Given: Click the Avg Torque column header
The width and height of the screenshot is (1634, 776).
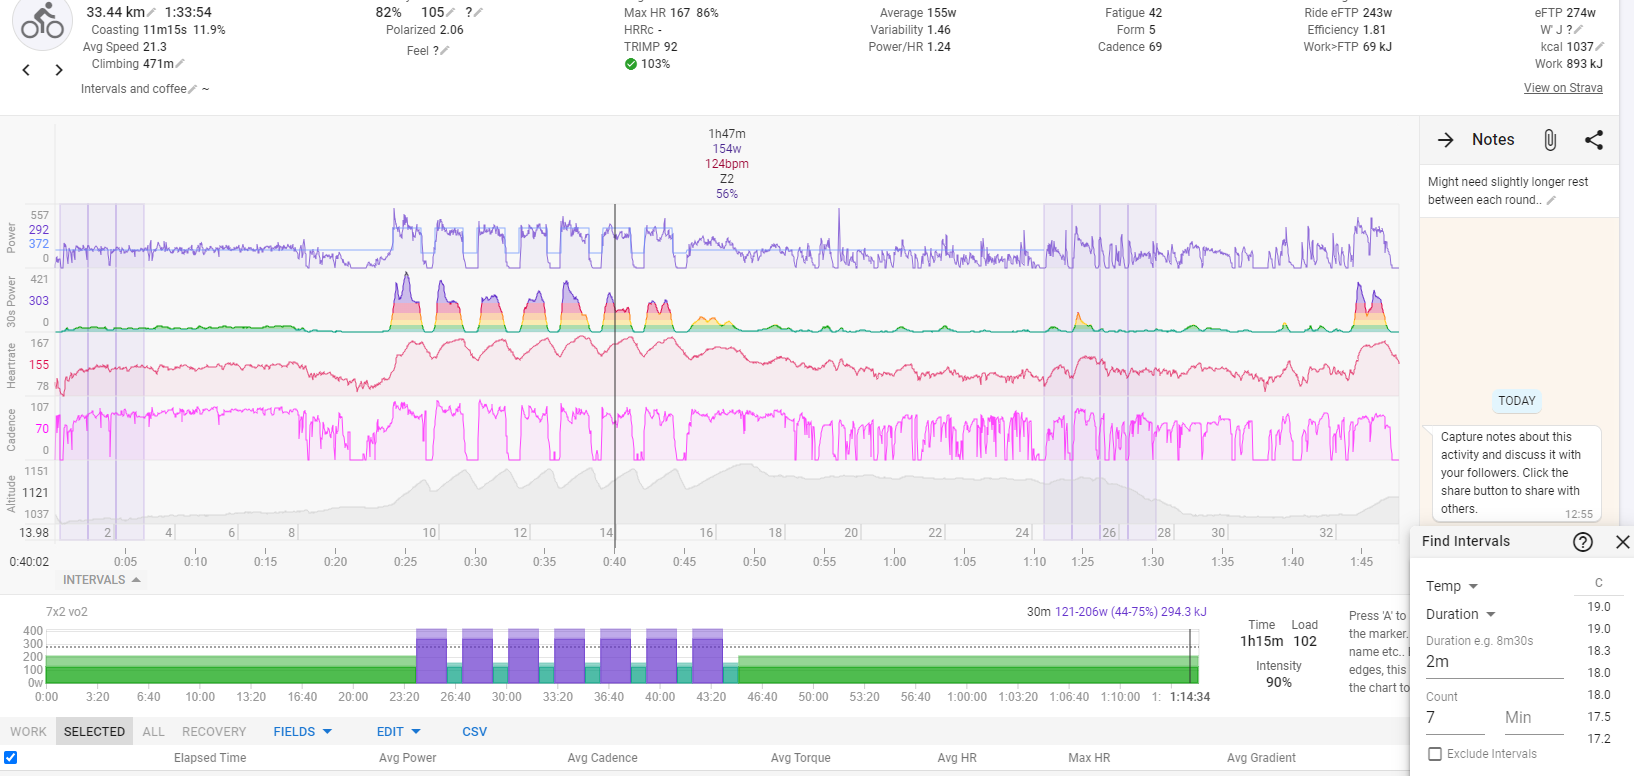Looking at the screenshot, I should point(801,758).
